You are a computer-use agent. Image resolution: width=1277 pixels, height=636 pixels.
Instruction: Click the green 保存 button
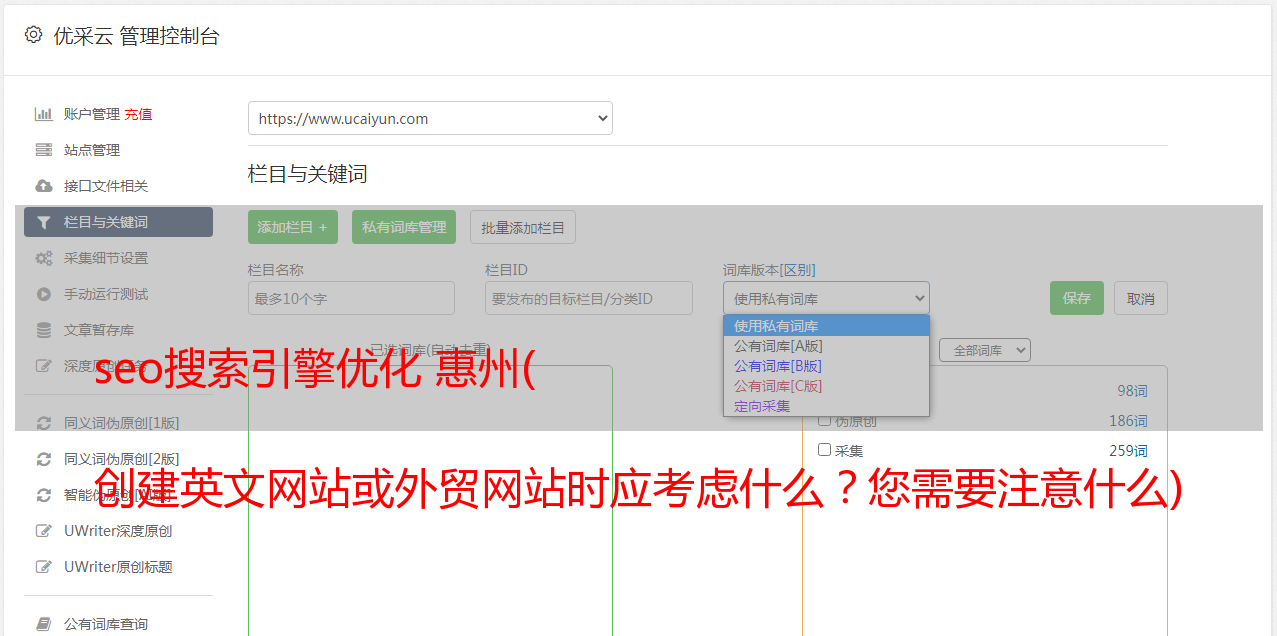(x=1077, y=298)
